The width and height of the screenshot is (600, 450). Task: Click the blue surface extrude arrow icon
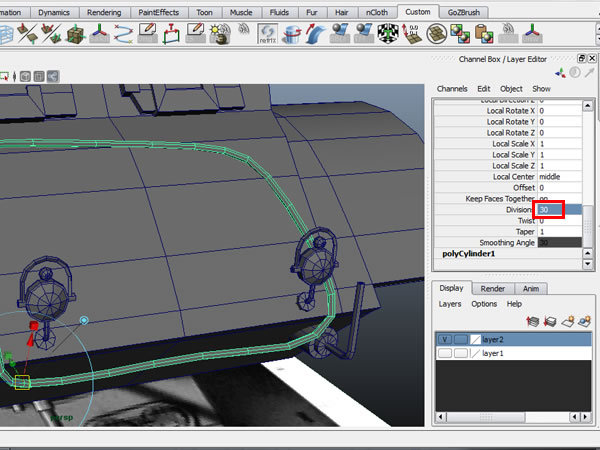315,34
